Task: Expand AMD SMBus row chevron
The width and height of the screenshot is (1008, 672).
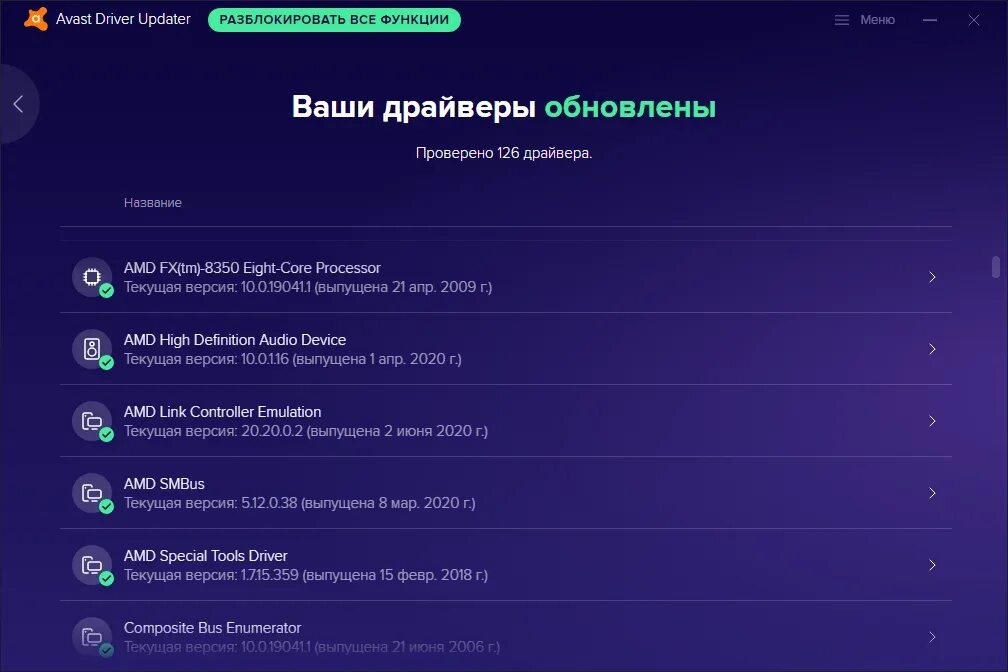Action: (932, 493)
